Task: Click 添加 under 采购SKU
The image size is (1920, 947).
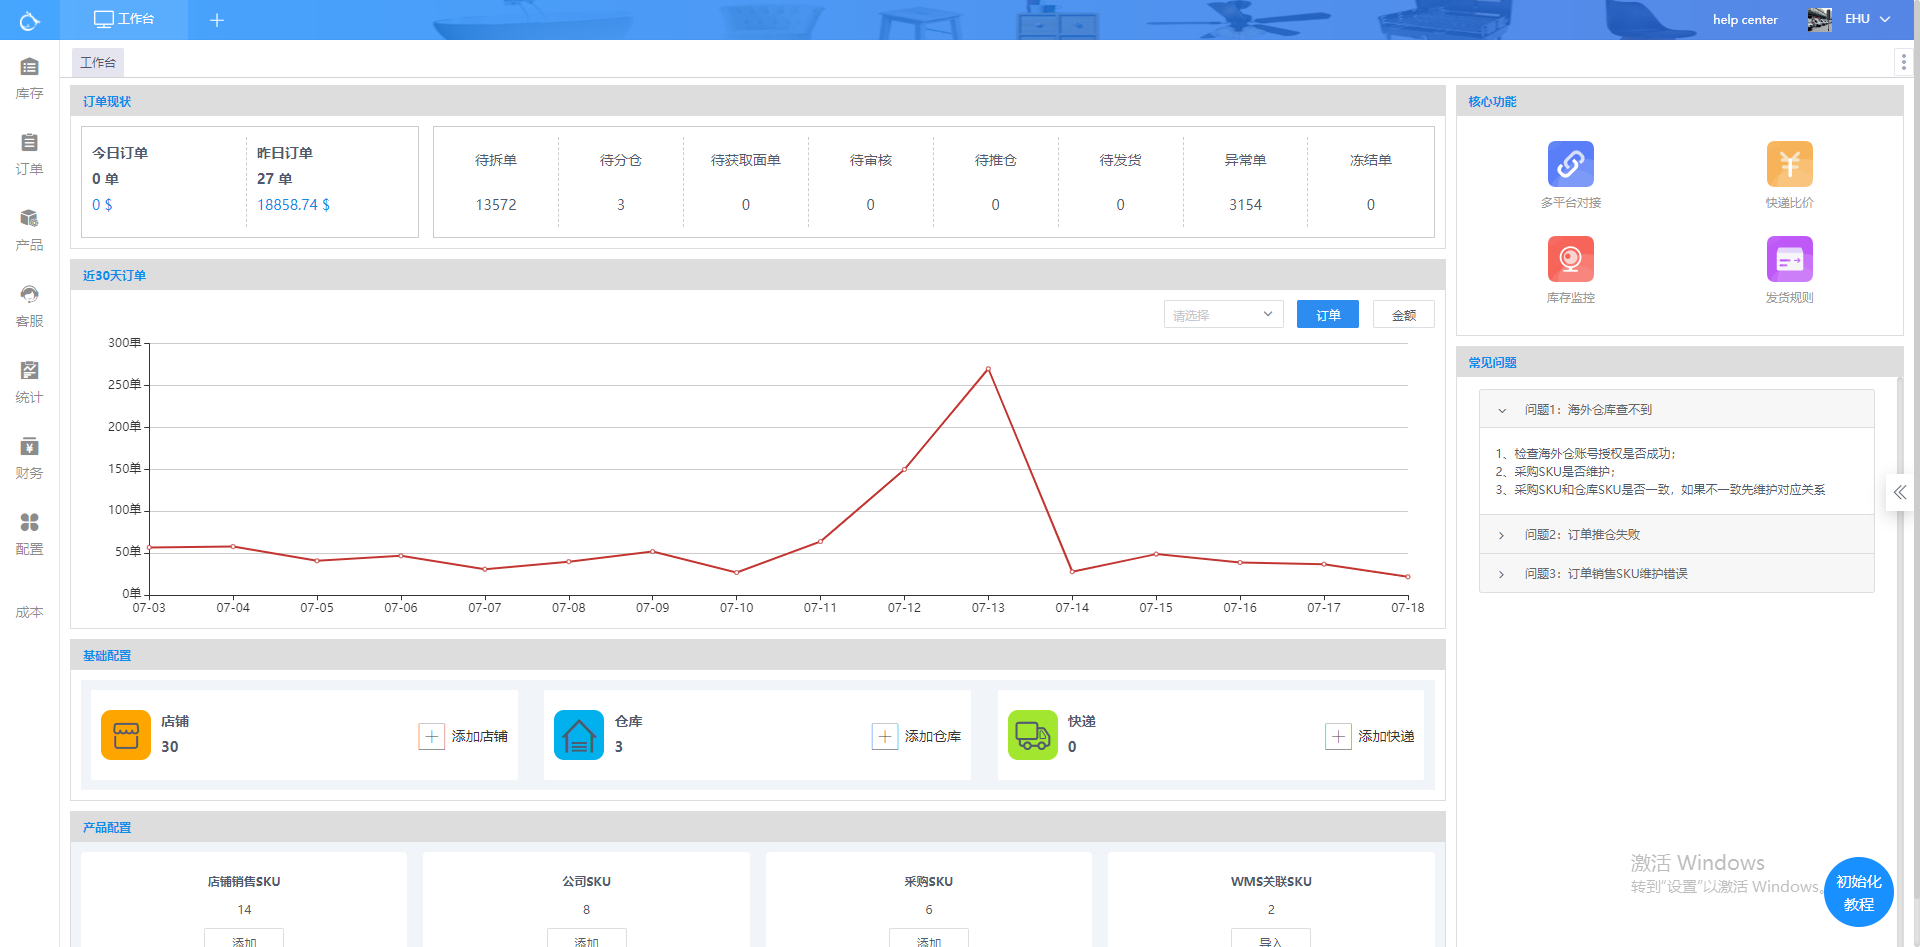Action: 929,939
